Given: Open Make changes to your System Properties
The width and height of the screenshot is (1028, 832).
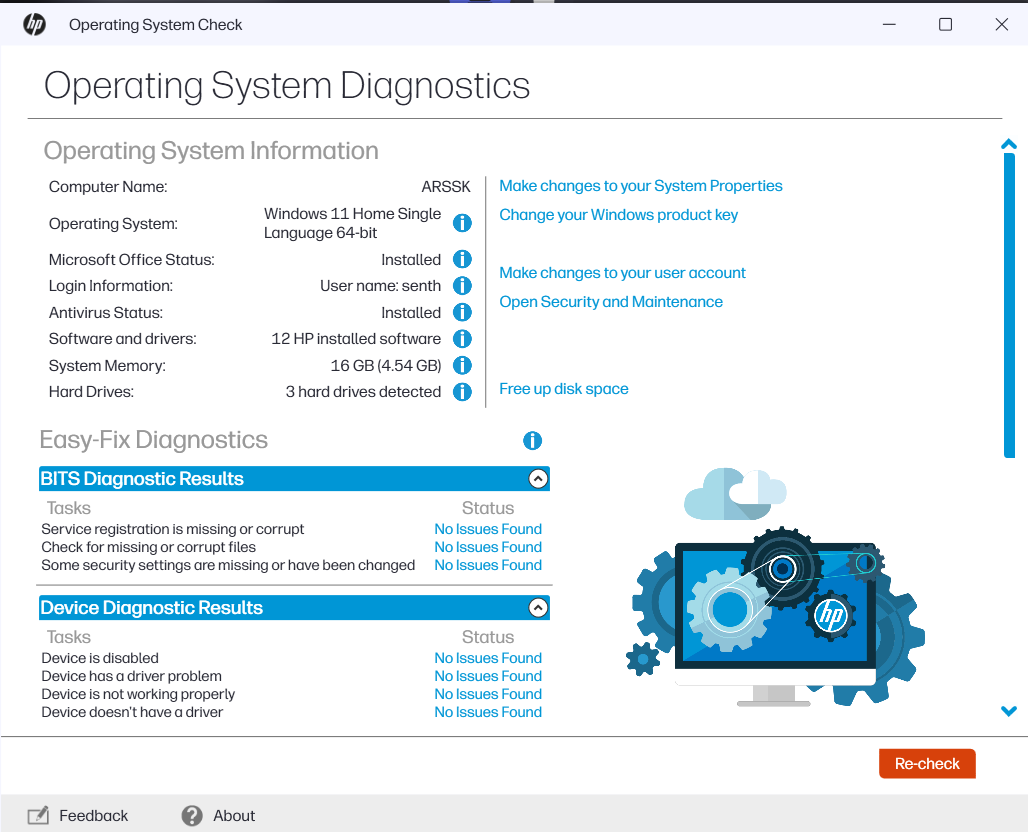Looking at the screenshot, I should (641, 186).
